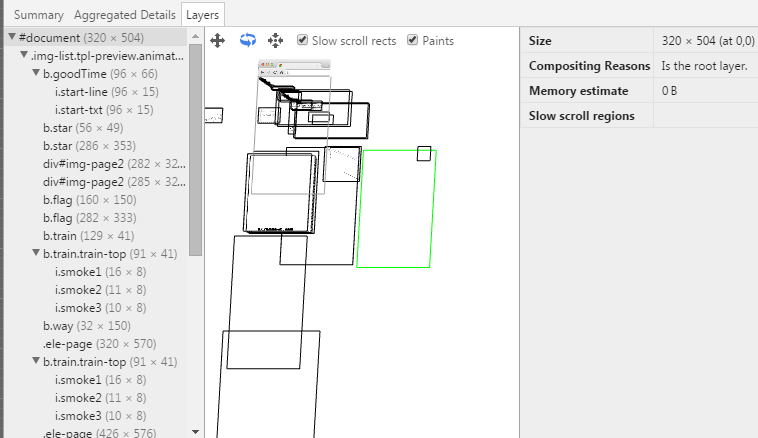Select the b.way layer item
The width and height of the screenshot is (758, 438).
(87, 326)
